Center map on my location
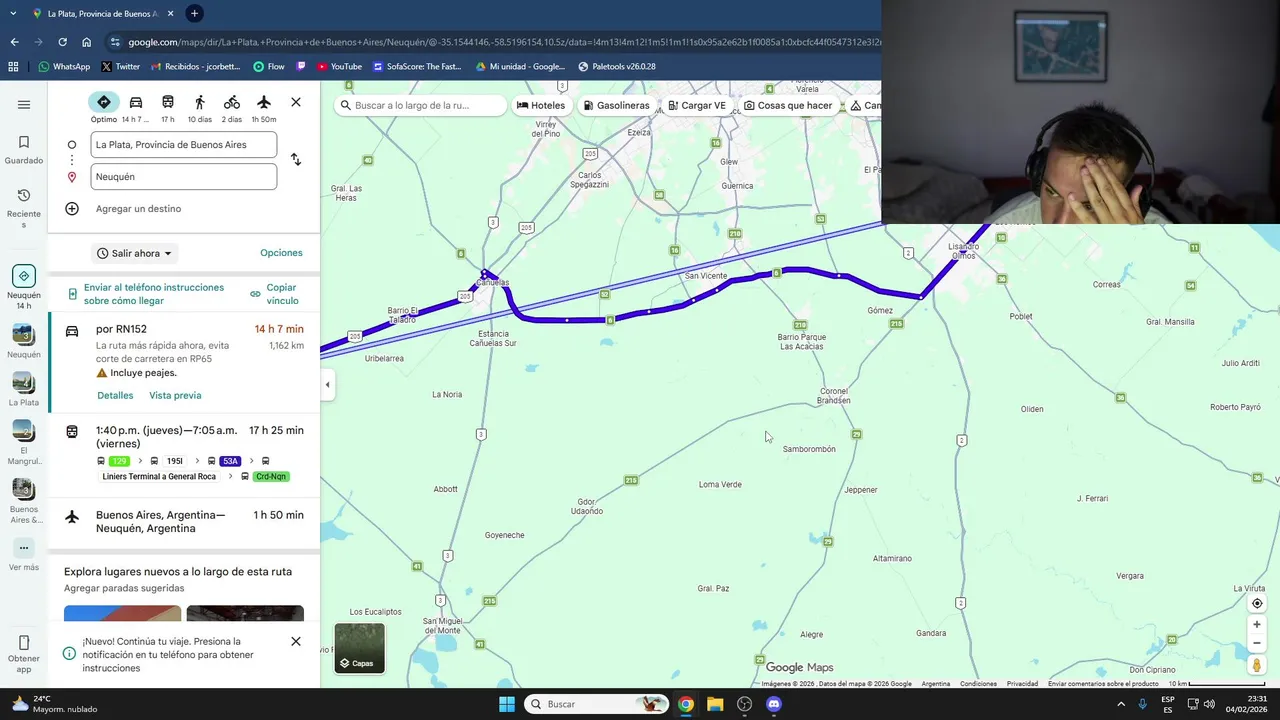The width and height of the screenshot is (1280, 720). 1257,603
